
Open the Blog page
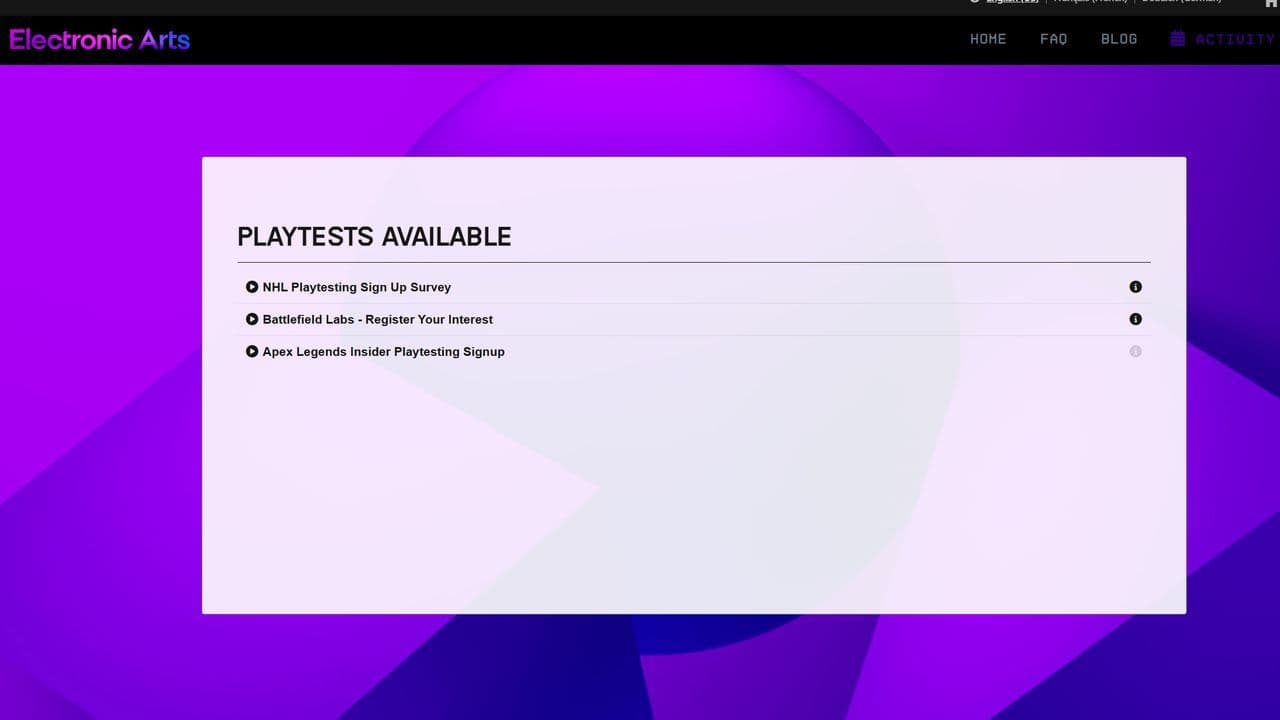click(1119, 39)
